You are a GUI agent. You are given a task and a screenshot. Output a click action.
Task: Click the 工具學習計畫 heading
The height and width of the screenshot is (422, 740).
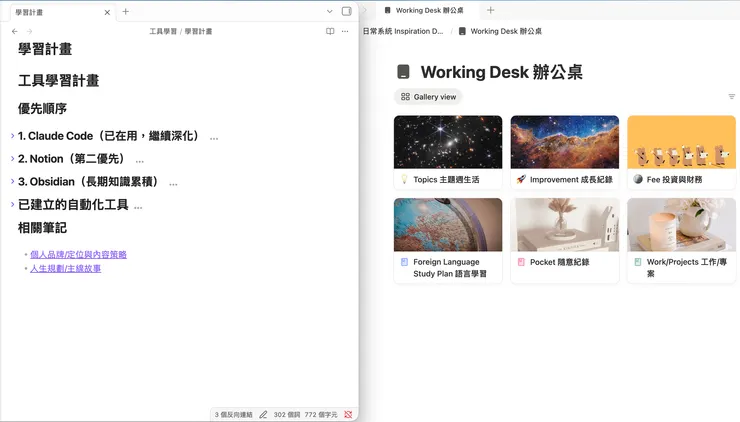click(x=59, y=81)
